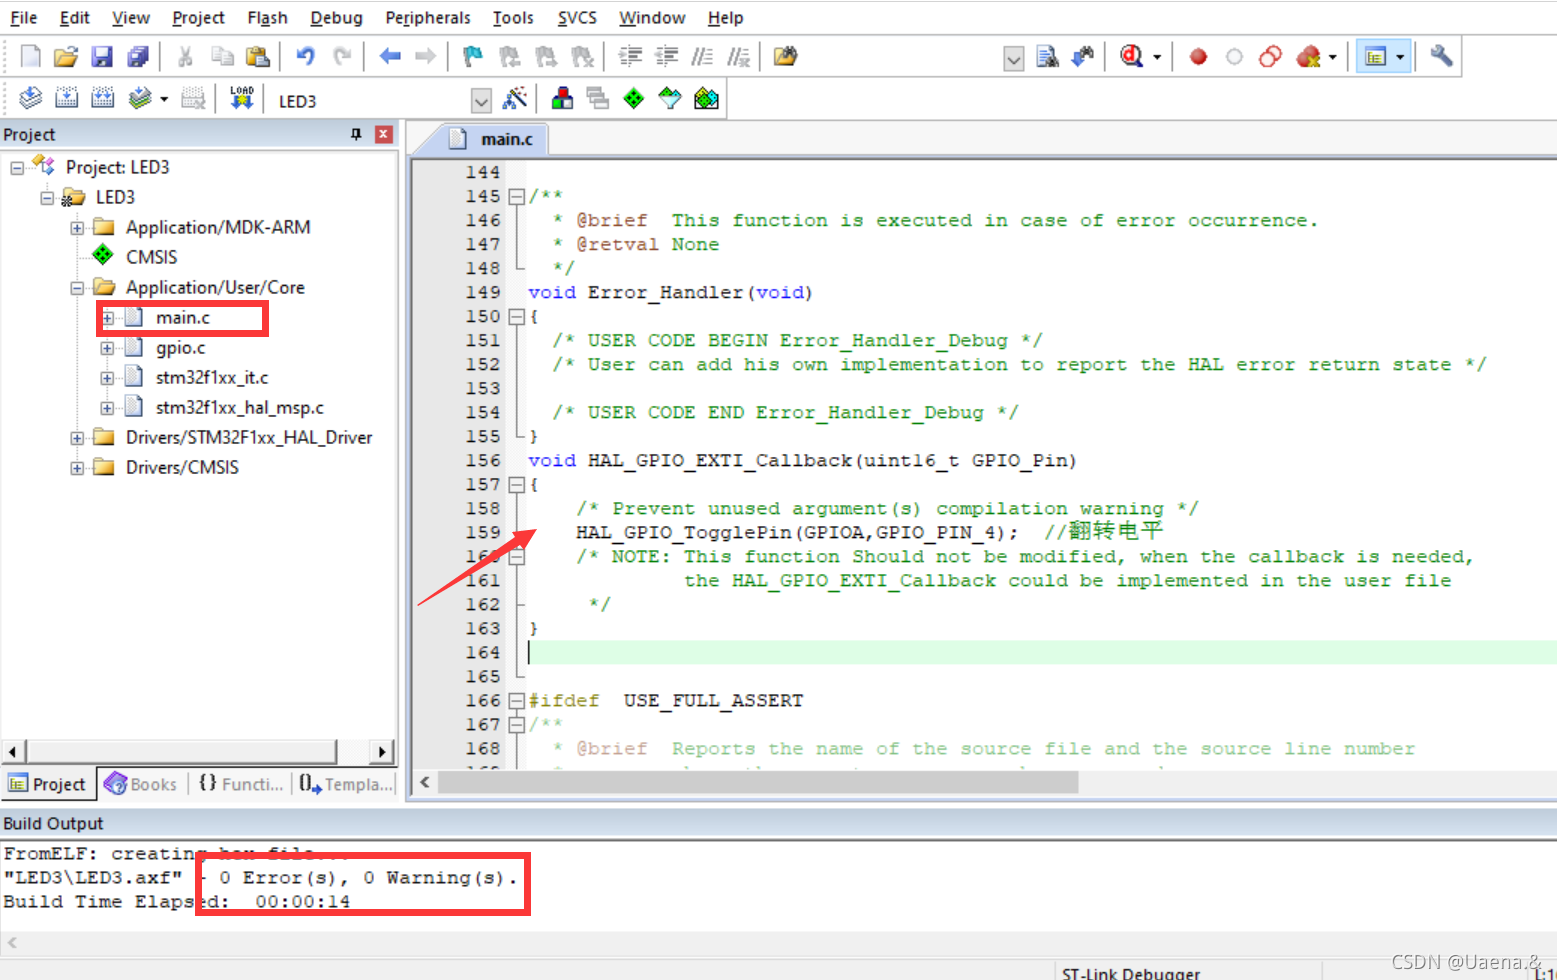This screenshot has height=980, width=1557.
Task: Open the find text combo dropdown
Action: (x=1013, y=59)
